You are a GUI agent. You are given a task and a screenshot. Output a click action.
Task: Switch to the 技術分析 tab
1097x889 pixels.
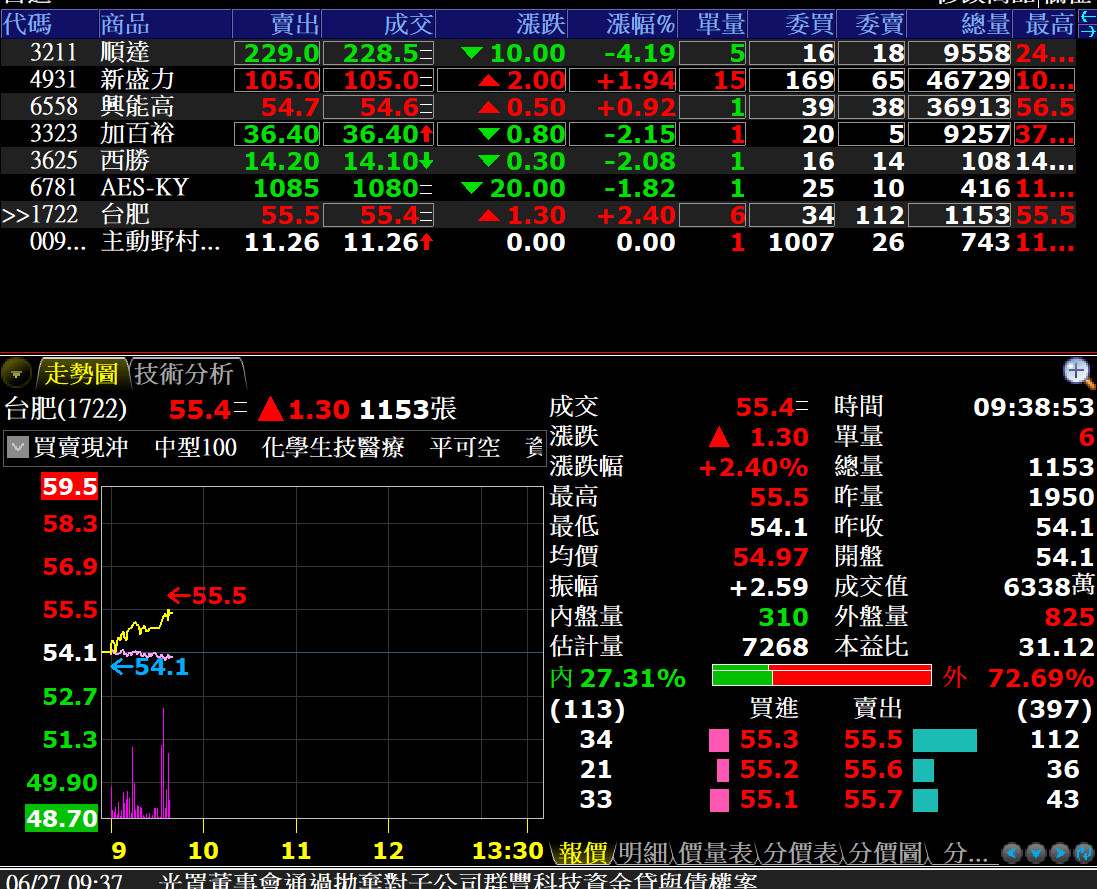click(183, 374)
